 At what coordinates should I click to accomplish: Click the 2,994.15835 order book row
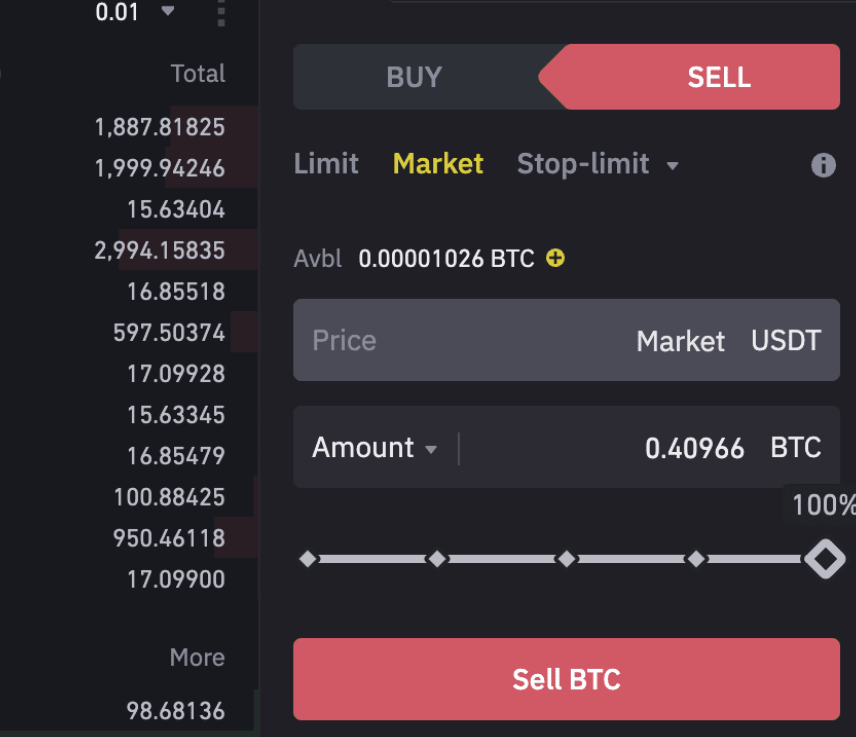[160, 250]
